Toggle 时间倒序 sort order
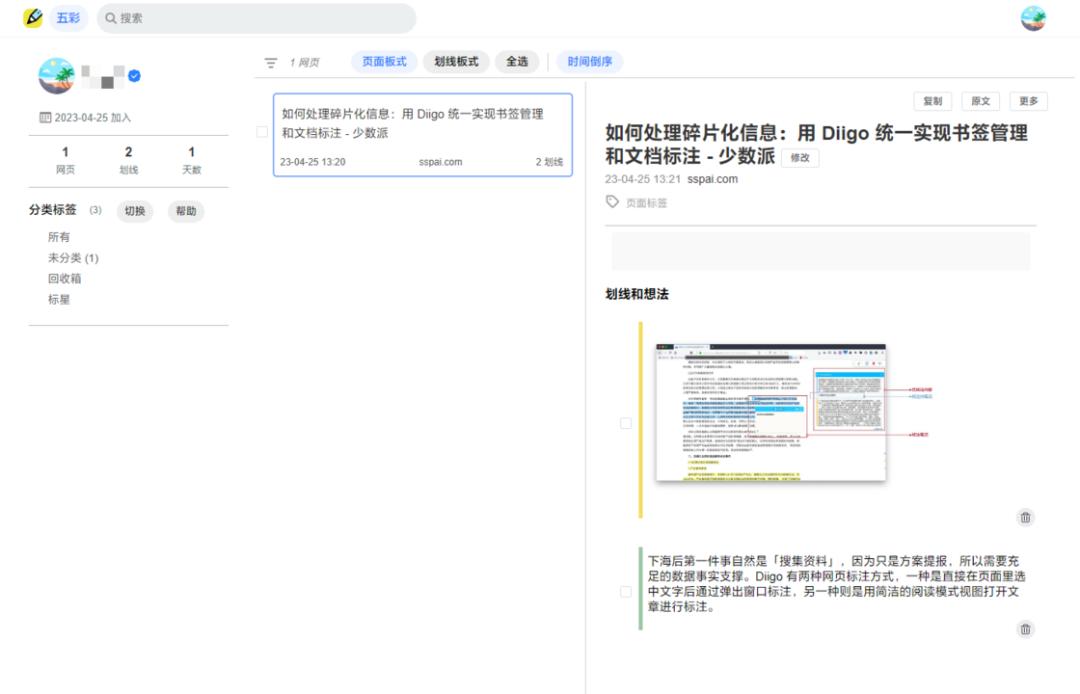This screenshot has width=1080, height=694. 590,62
